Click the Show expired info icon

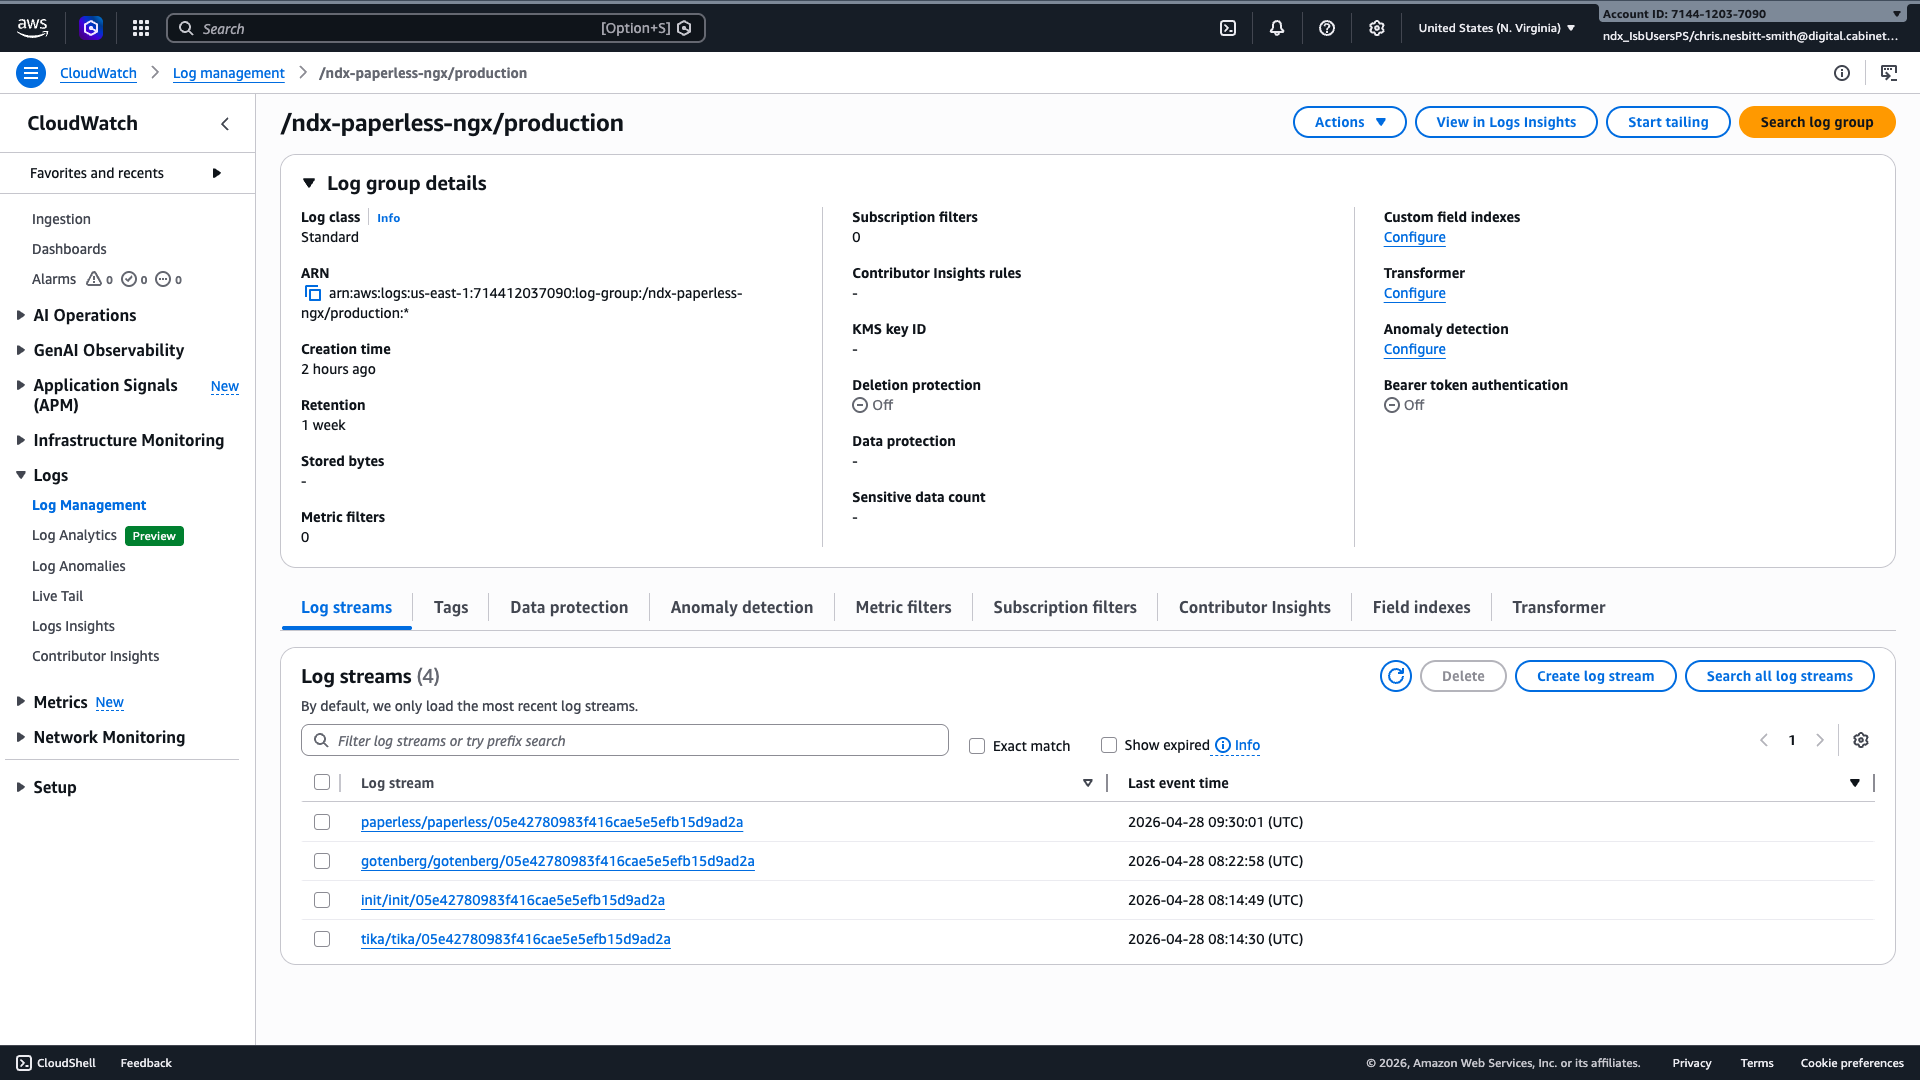coord(1223,745)
